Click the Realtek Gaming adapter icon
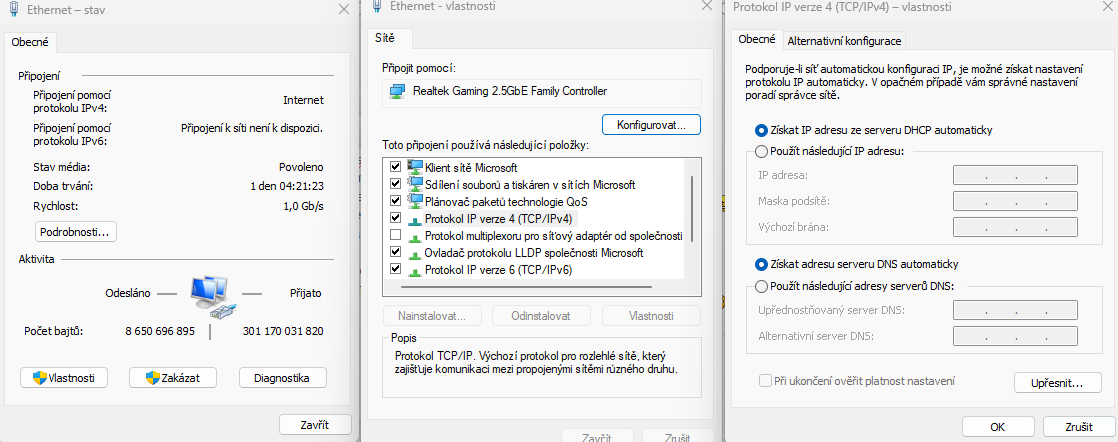The height and width of the screenshot is (442, 1118). click(x=397, y=91)
